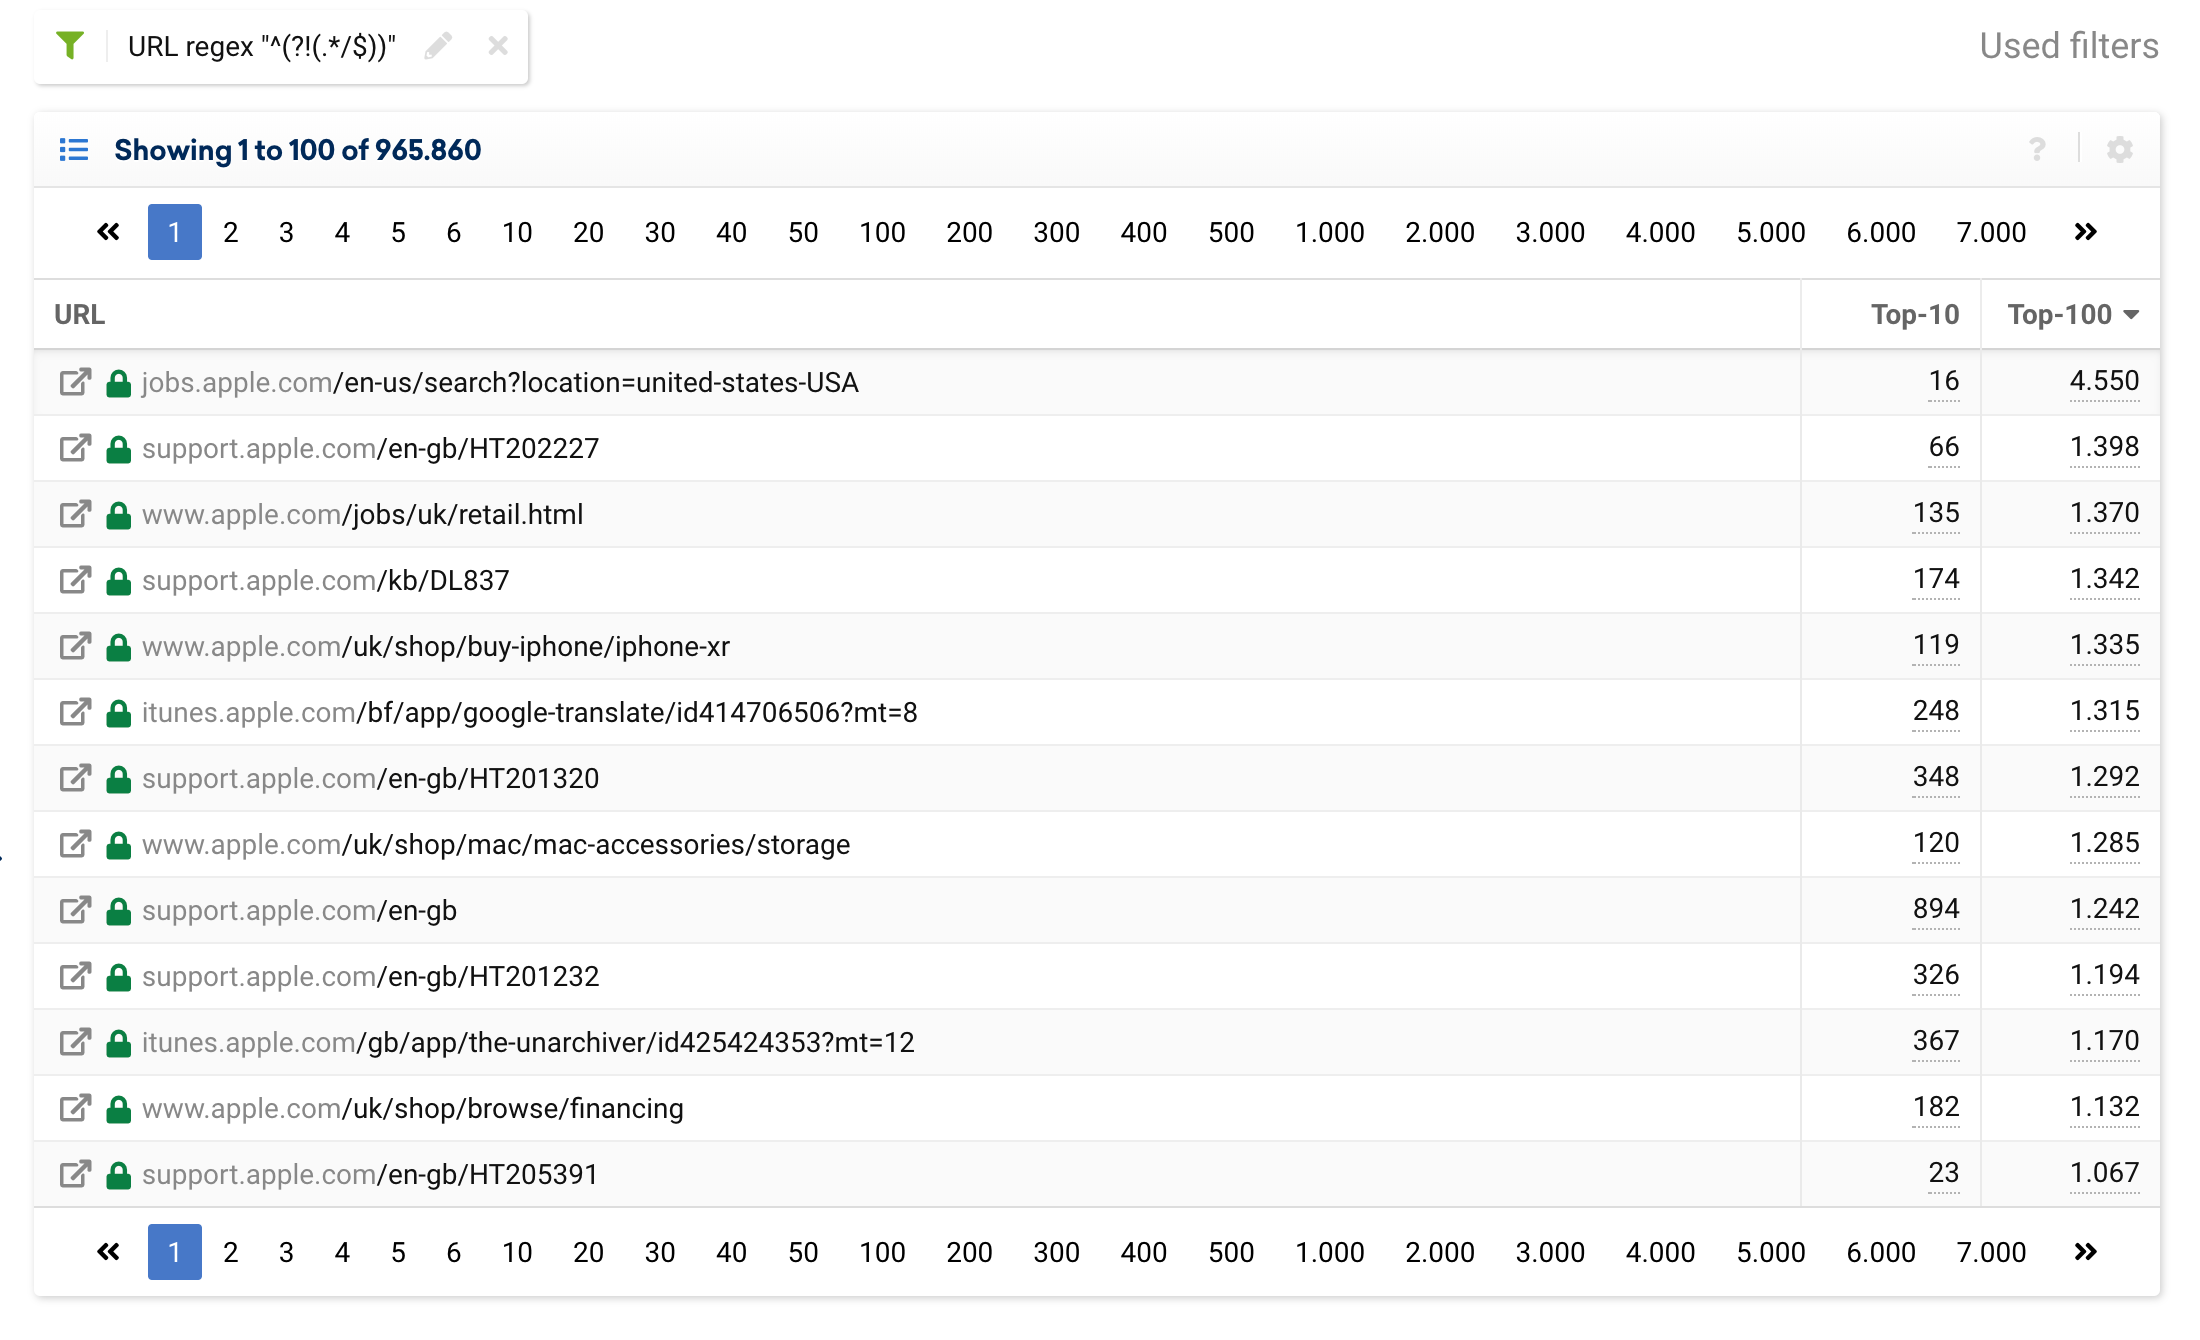Viewport: 2200px width, 1340px height.
Task: Open external link icon for HT202227 row
Action: click(x=76, y=448)
